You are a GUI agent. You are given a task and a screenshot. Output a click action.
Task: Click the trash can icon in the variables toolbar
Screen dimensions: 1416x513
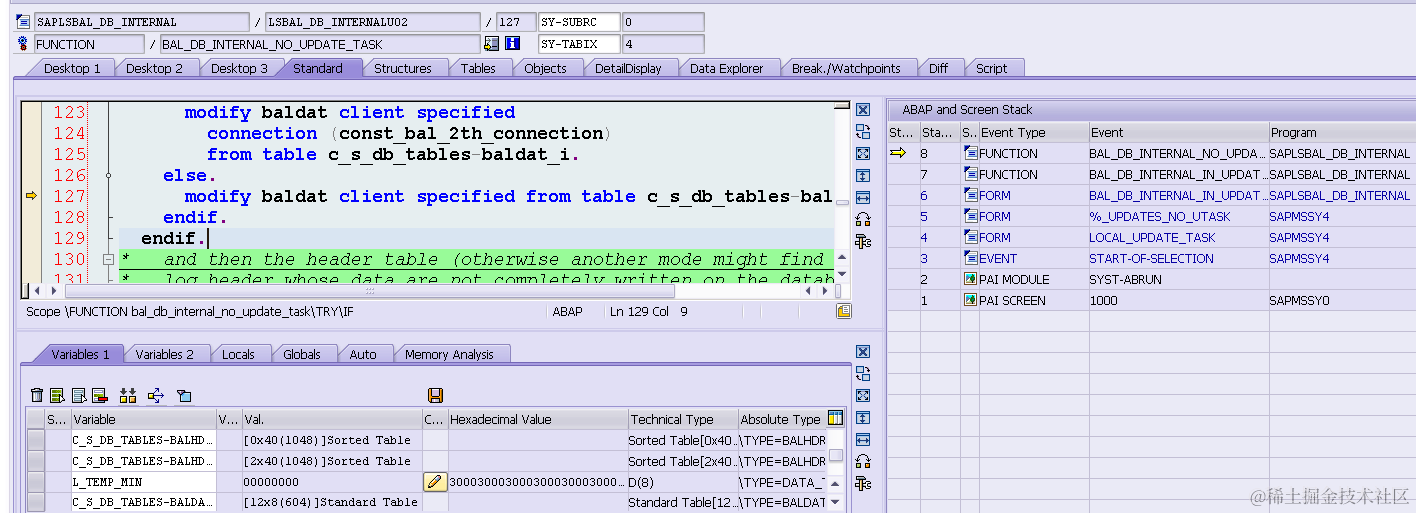[x=37, y=396]
